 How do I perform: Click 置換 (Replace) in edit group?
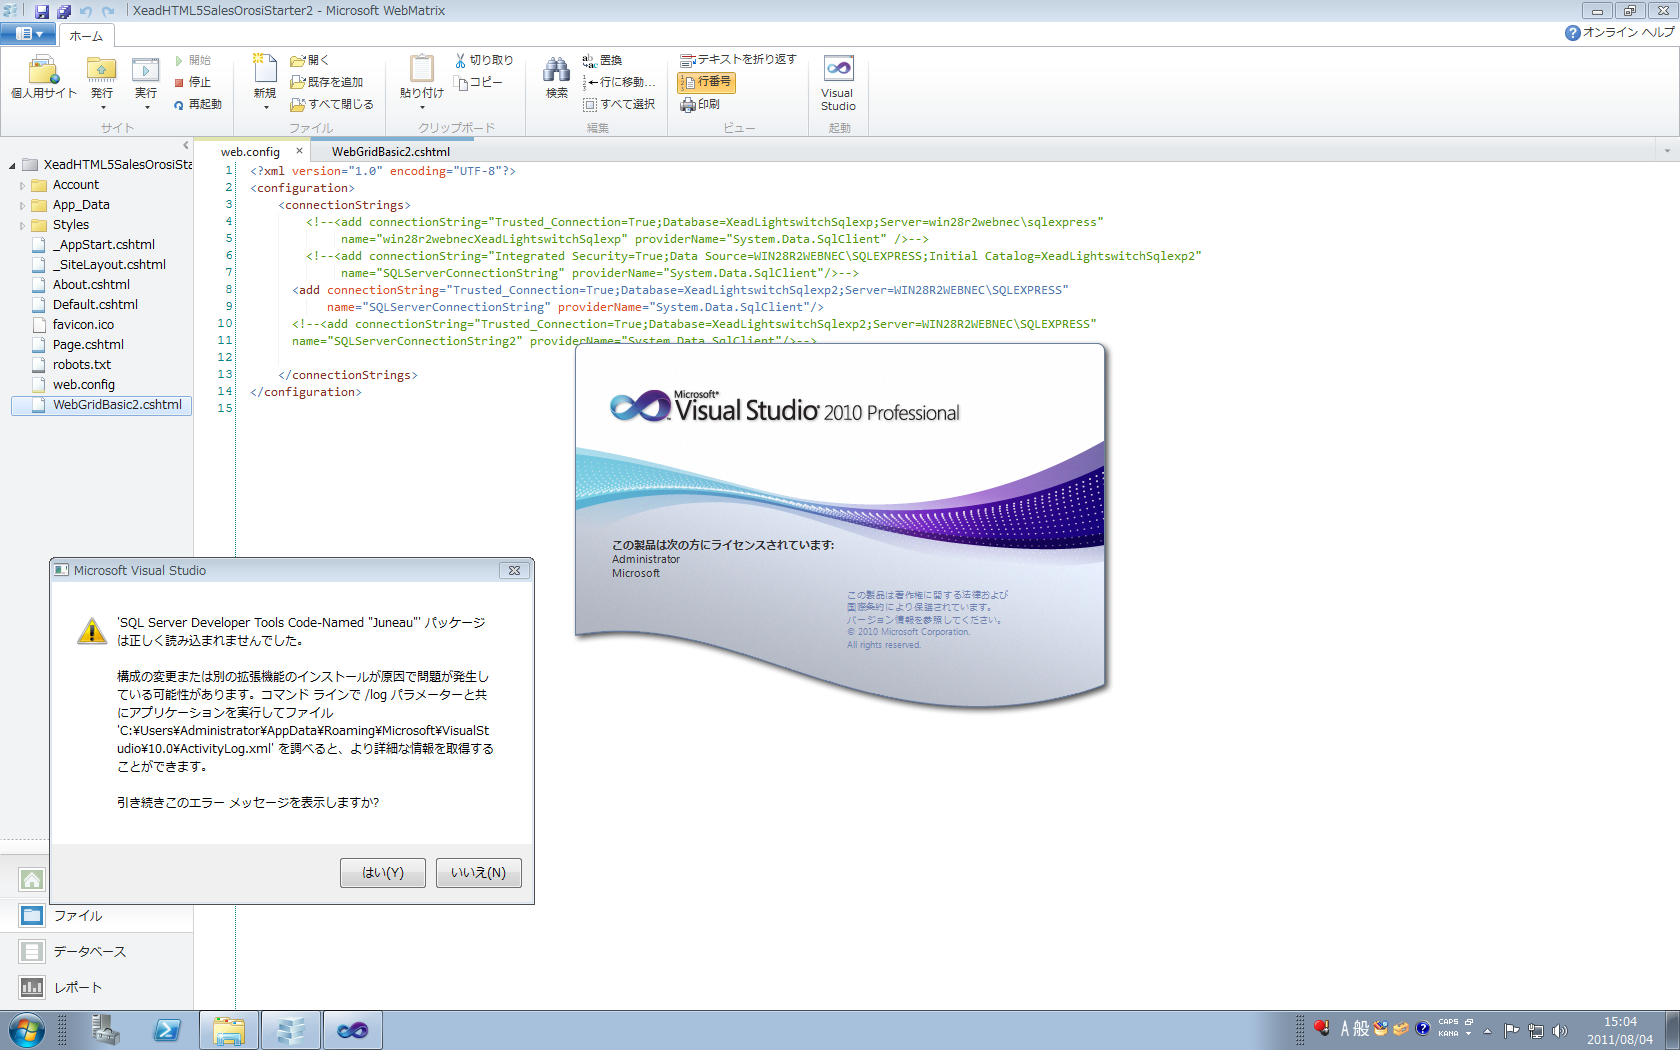click(603, 60)
